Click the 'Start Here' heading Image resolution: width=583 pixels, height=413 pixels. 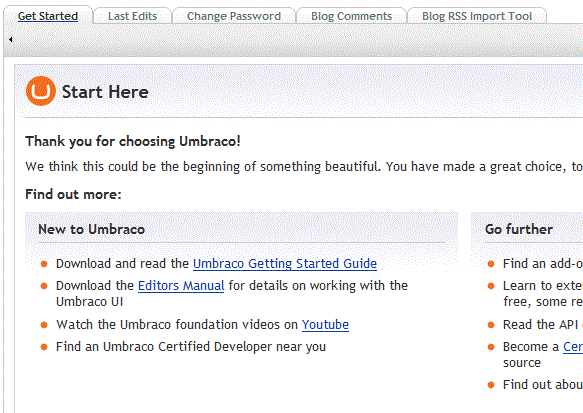coord(105,92)
